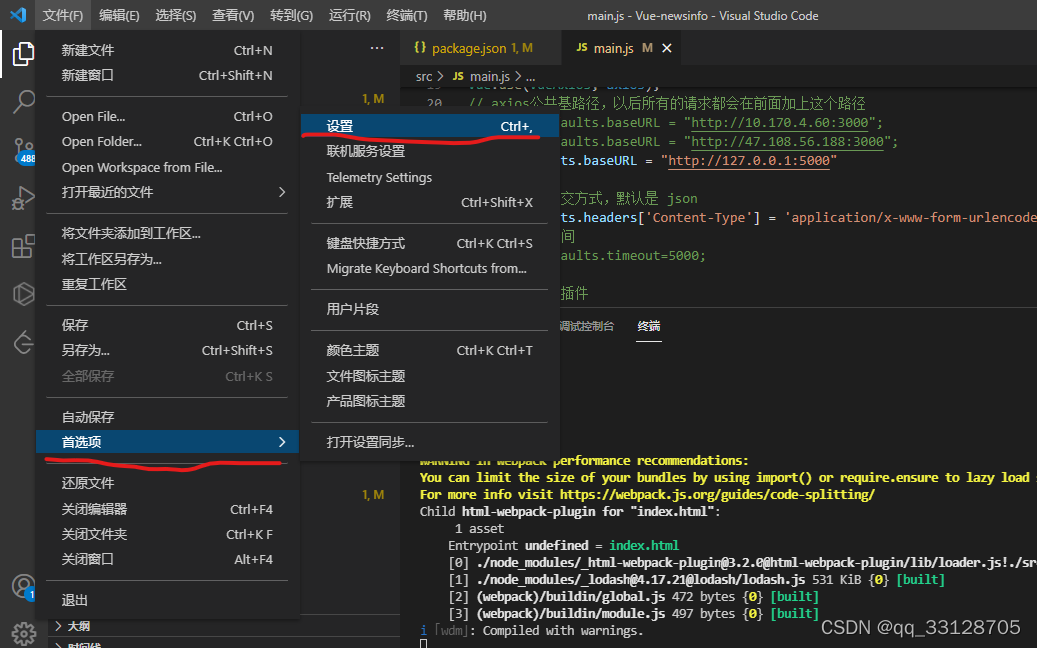This screenshot has width=1037, height=648.
Task: Open the sidebar more actions ellipsis
Action: pyautogui.click(x=377, y=48)
